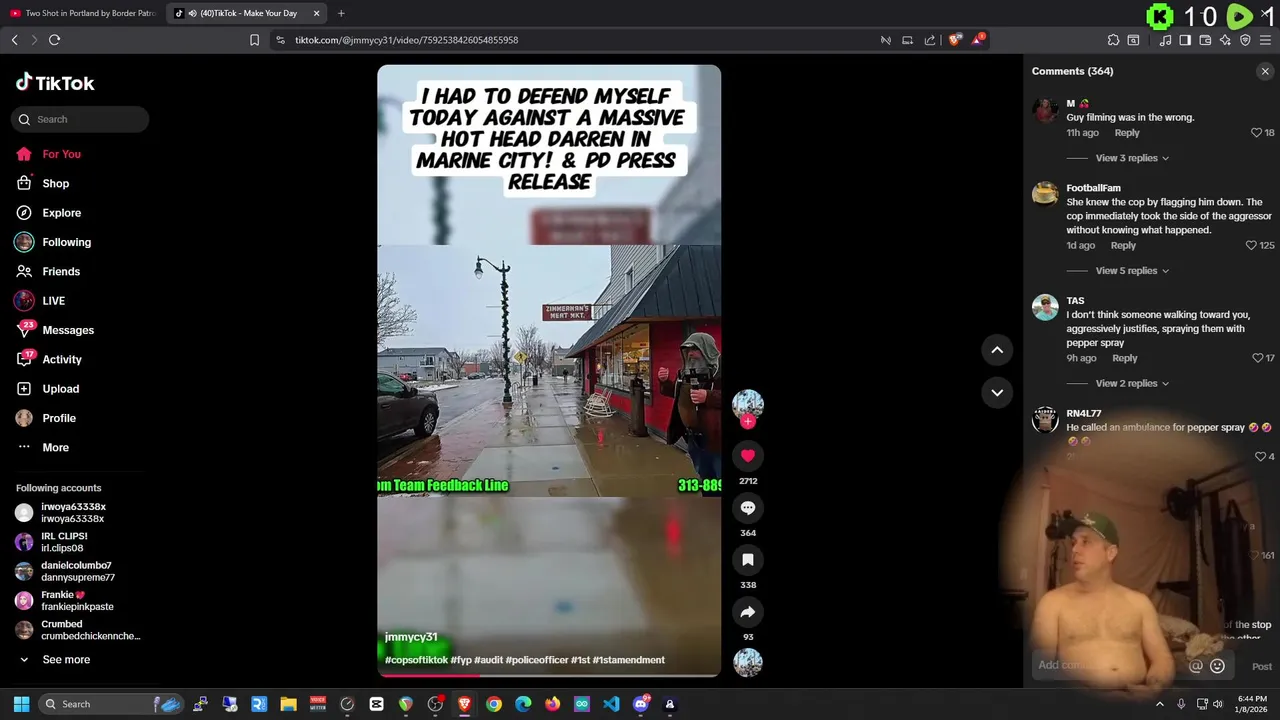The height and width of the screenshot is (720, 1280).
Task: Open new browser tab
Action: 341,13
